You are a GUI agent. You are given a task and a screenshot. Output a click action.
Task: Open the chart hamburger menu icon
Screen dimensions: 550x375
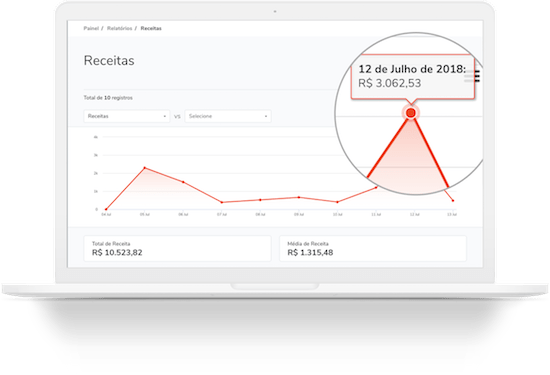477,76
